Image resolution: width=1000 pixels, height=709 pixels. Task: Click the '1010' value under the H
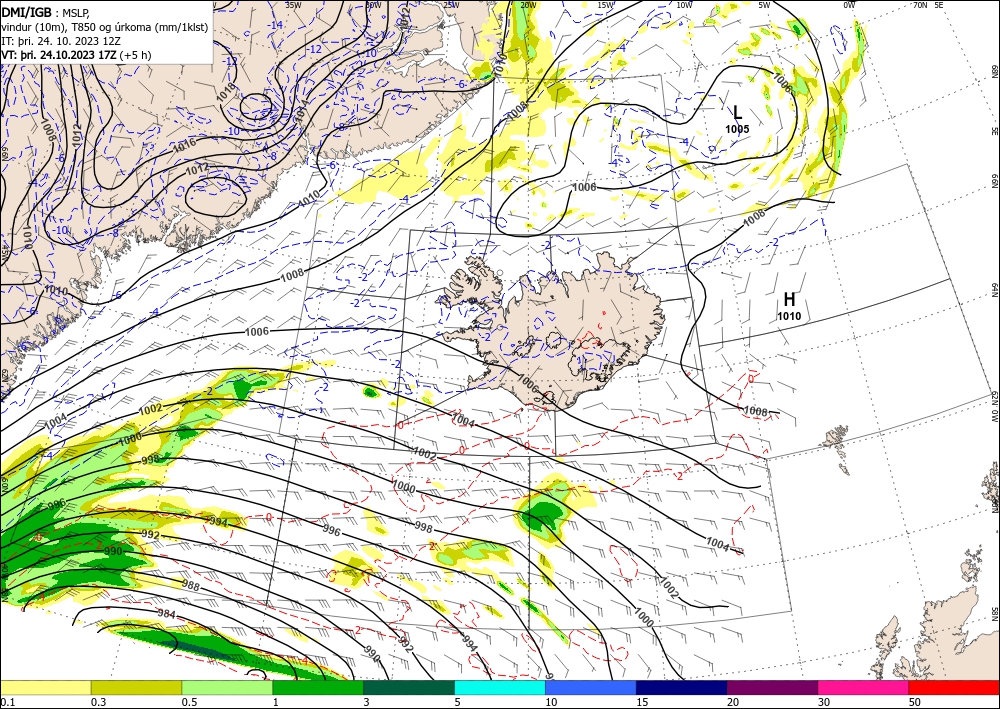coord(790,316)
